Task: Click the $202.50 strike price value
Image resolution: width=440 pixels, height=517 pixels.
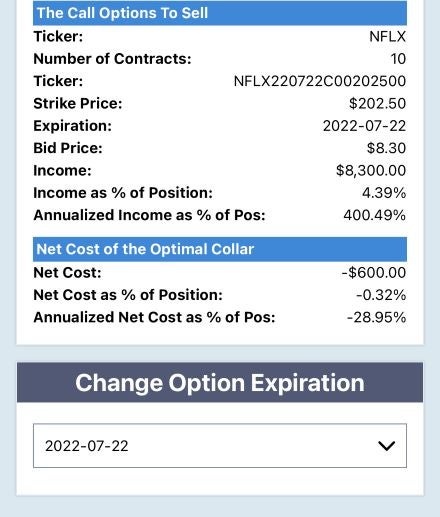Action: pos(377,103)
